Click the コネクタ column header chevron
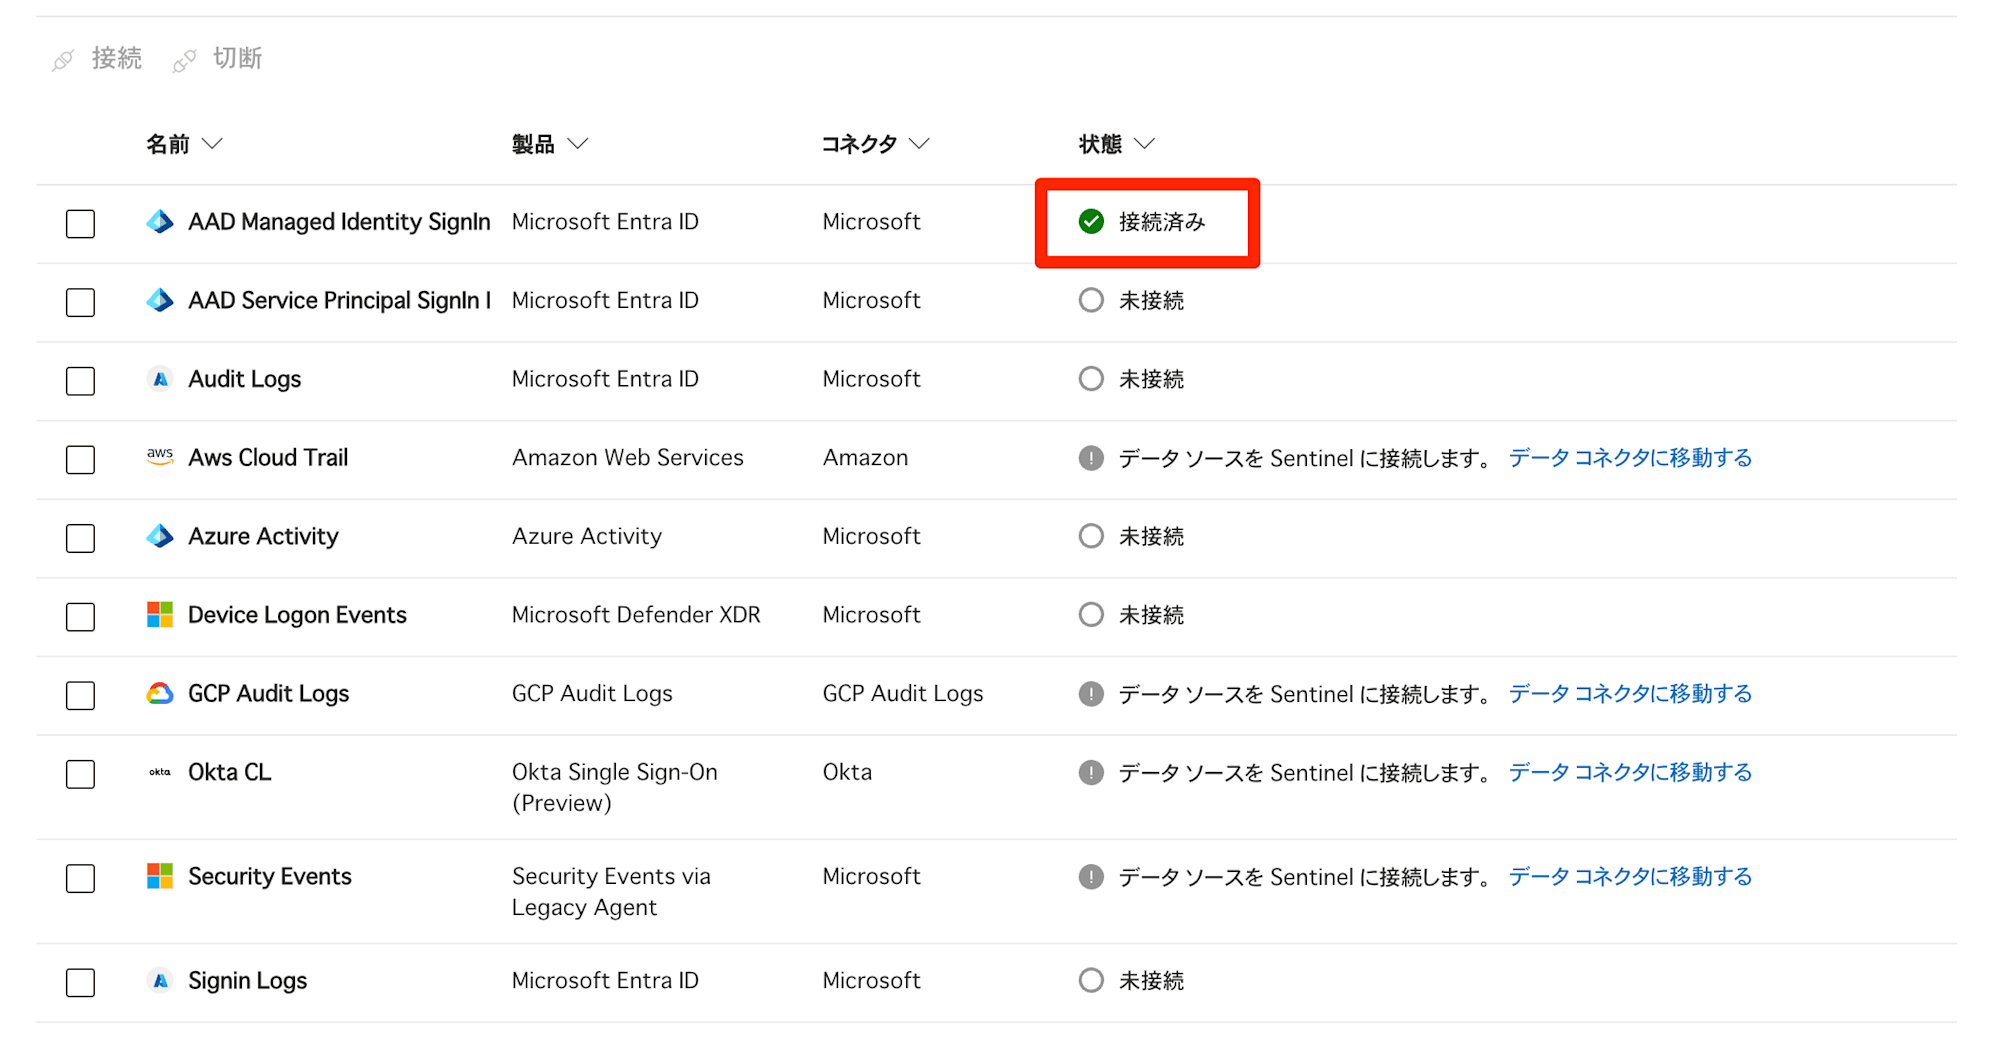The image size is (2000, 1045). (919, 144)
